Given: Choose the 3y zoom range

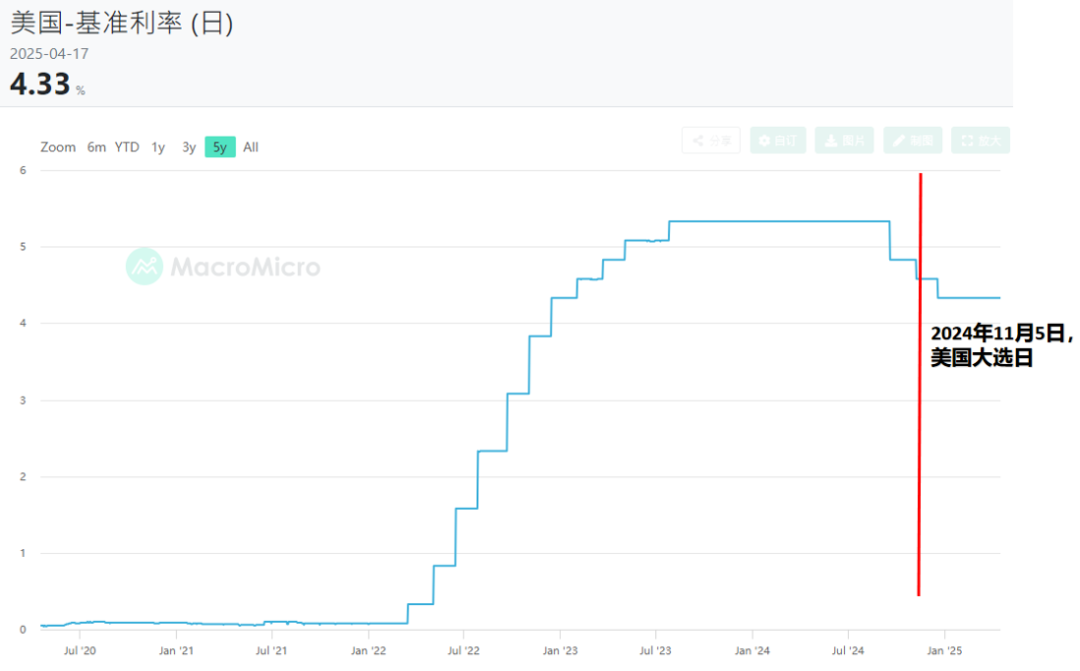Looking at the screenshot, I should coord(189,147).
